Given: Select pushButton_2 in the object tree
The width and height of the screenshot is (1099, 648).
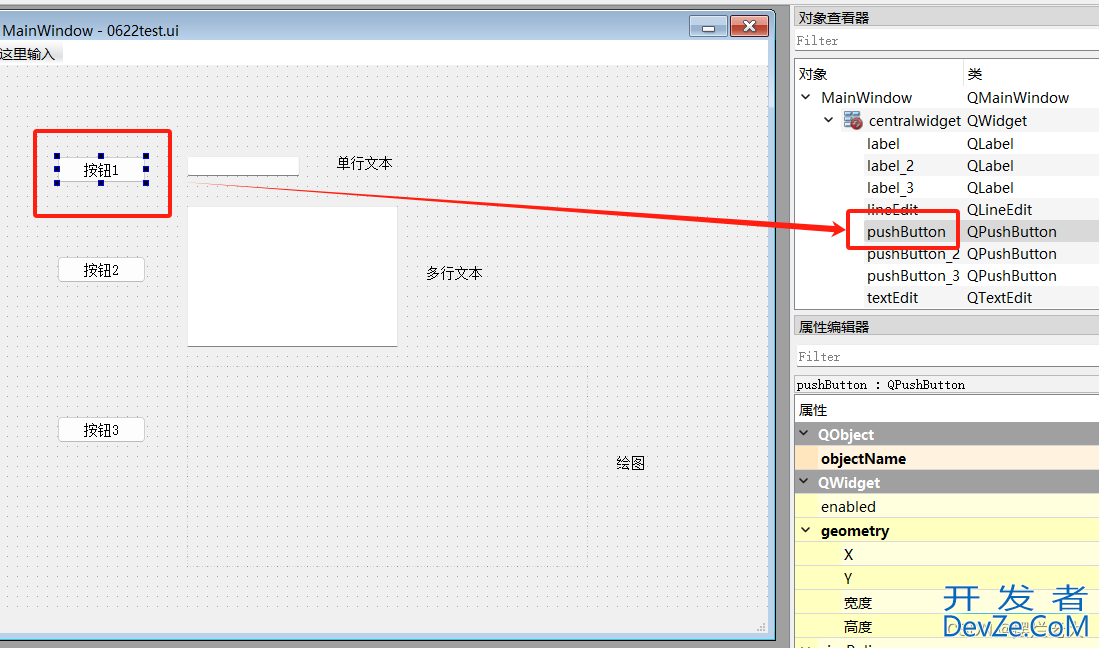Looking at the screenshot, I should pos(947,254).
